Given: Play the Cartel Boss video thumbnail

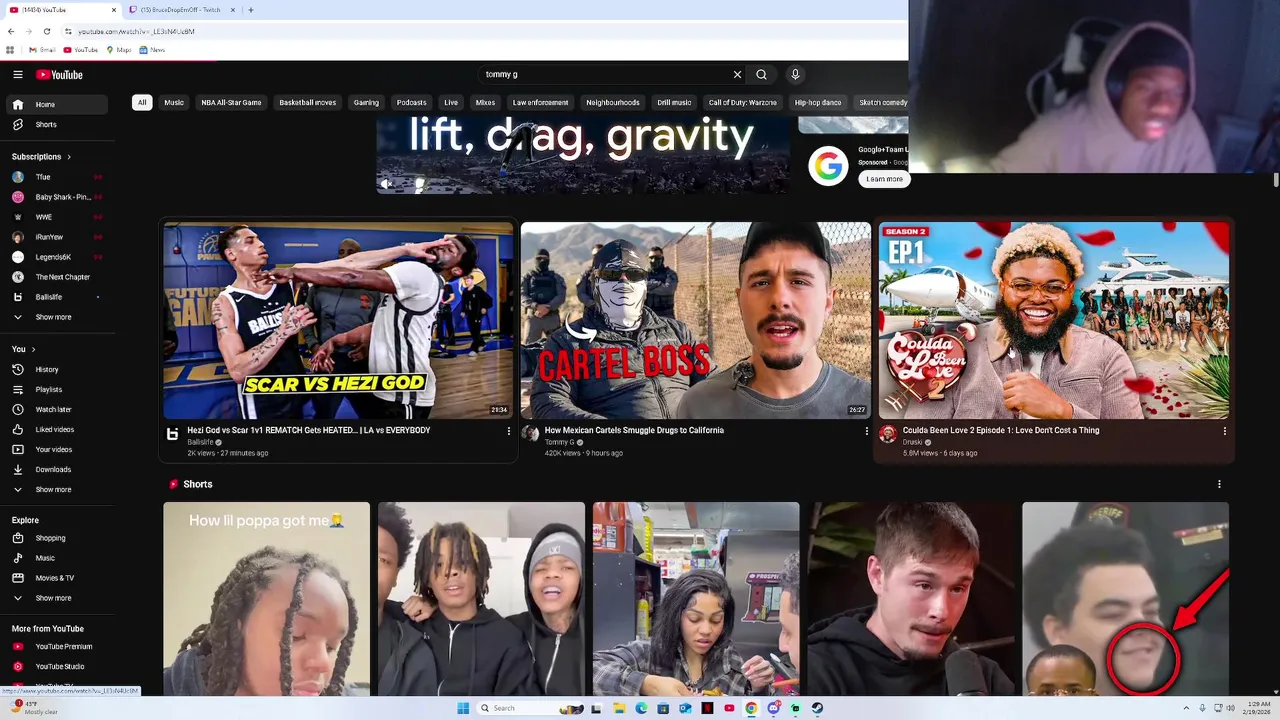Looking at the screenshot, I should pos(696,320).
